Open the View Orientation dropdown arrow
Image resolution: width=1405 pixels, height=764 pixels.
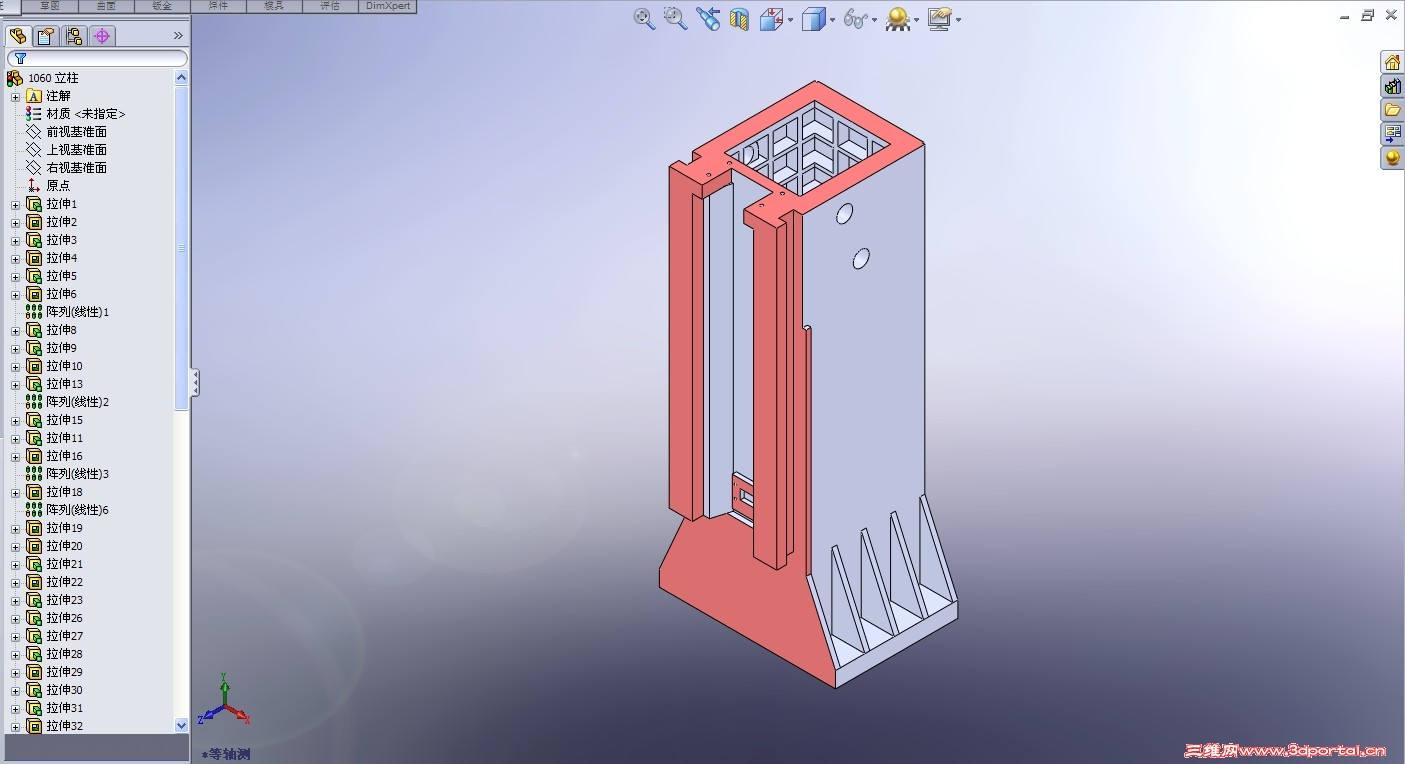(x=790, y=19)
